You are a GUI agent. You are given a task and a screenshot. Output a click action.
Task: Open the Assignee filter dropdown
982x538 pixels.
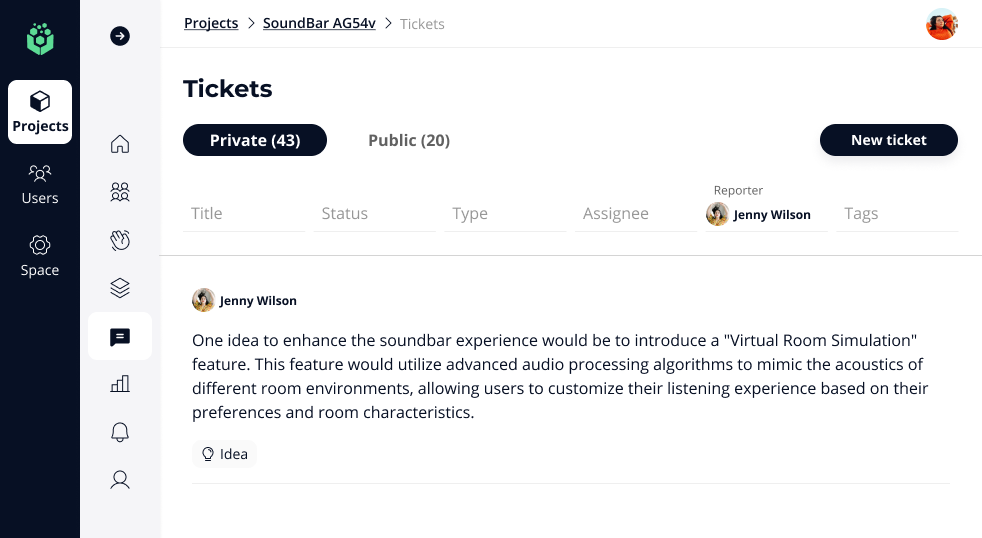pos(636,214)
